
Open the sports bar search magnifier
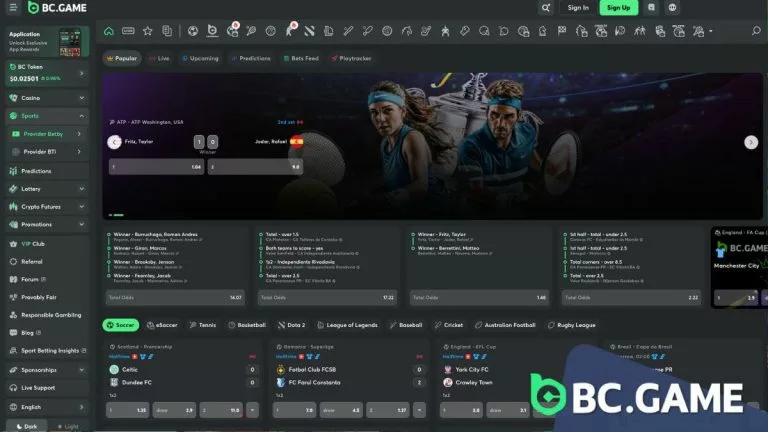tap(756, 31)
